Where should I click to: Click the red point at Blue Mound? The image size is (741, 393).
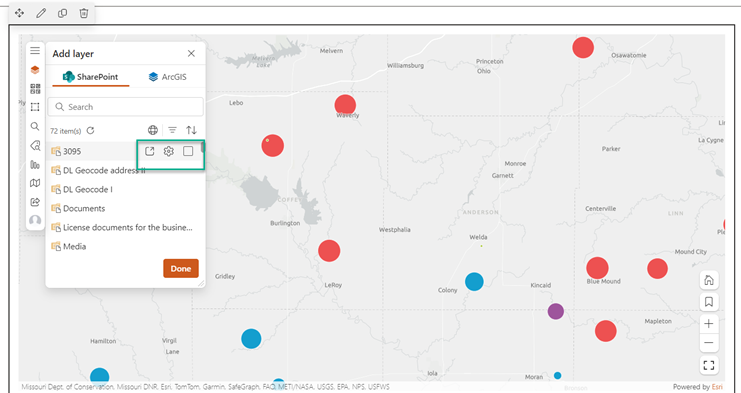click(x=597, y=268)
